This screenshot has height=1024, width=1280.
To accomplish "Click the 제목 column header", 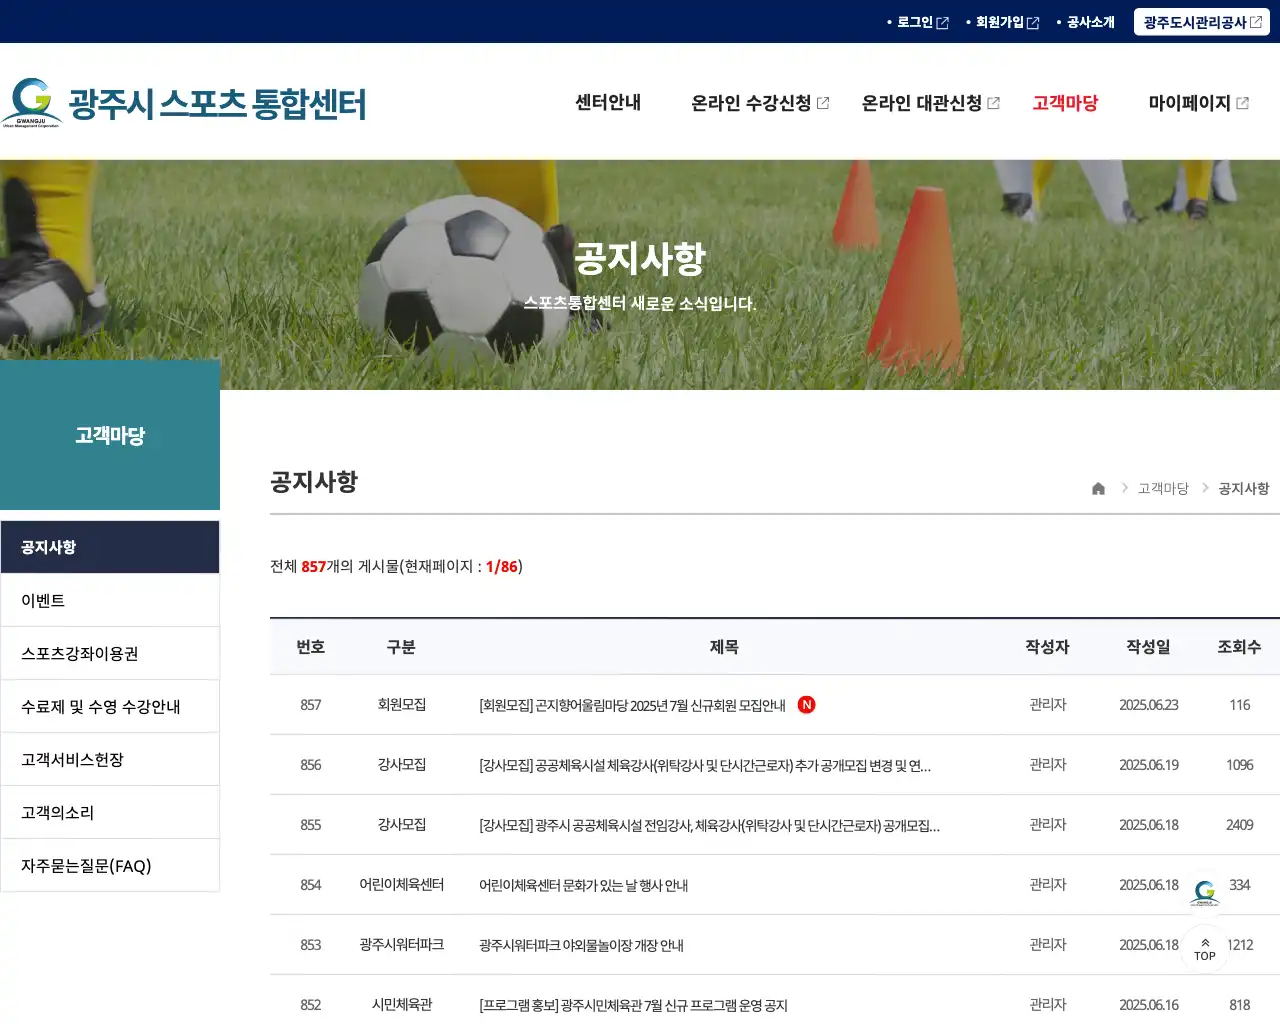I will click(x=724, y=647).
